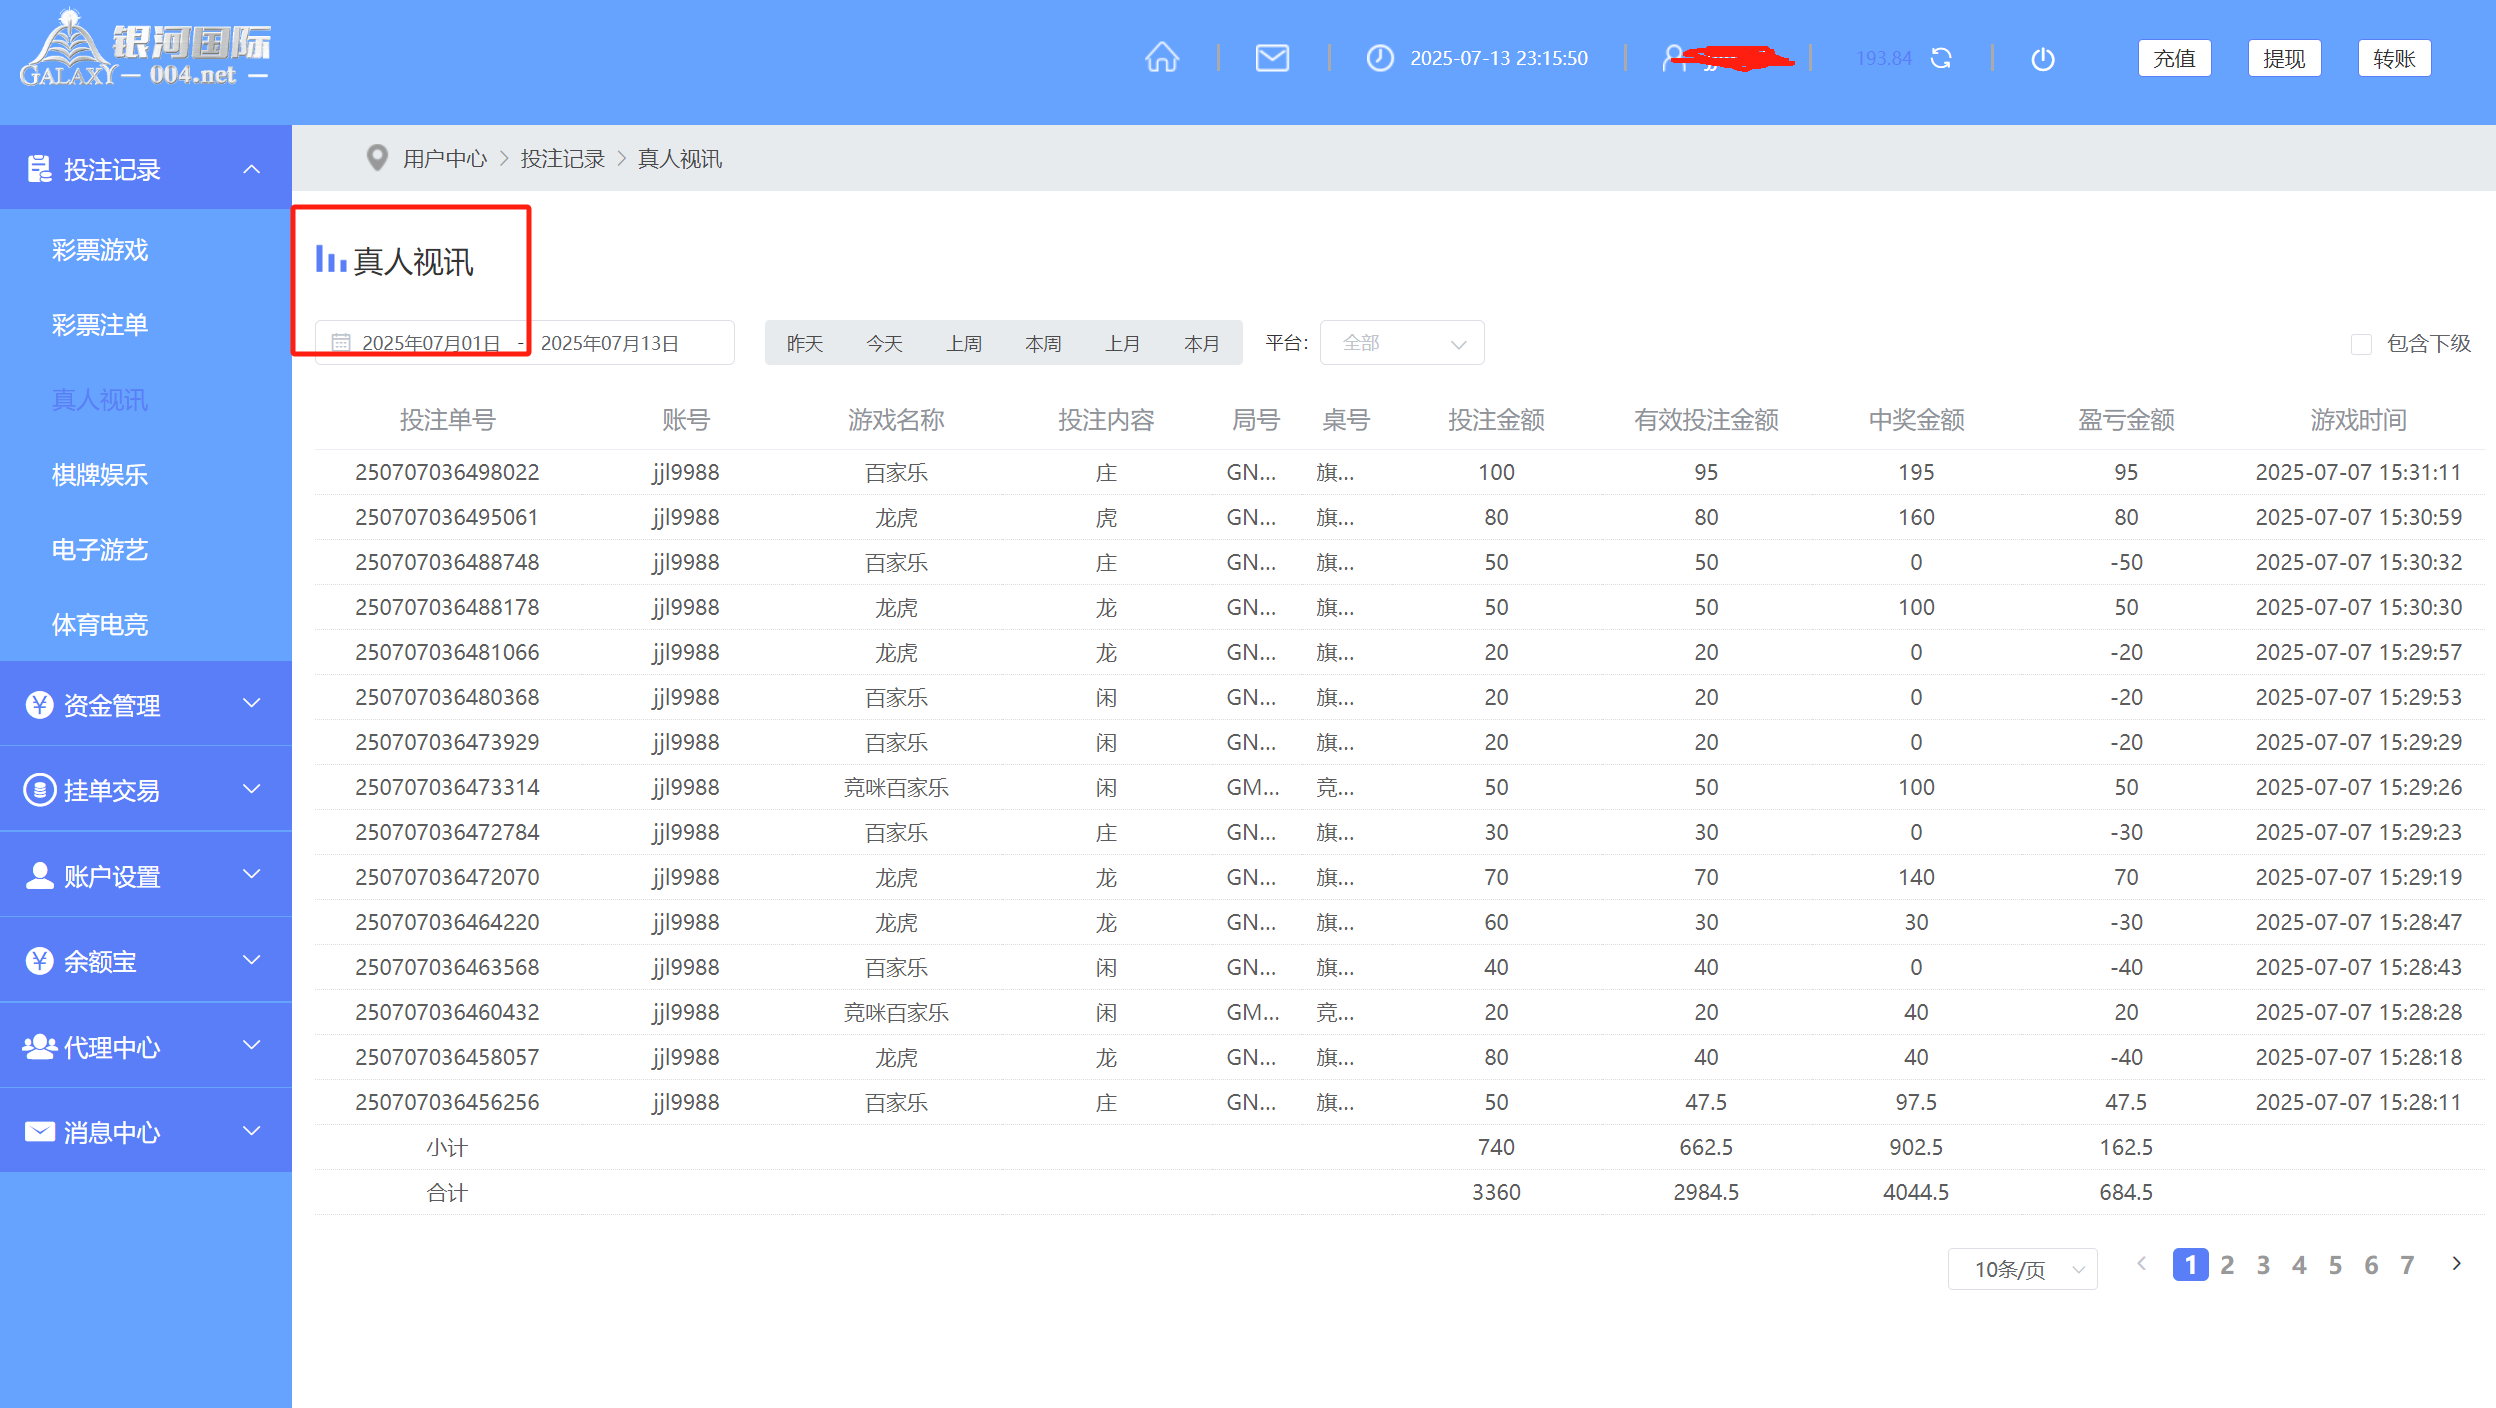Image resolution: width=2496 pixels, height=1408 pixels.
Task: Click the Galaxy logo at top left
Action: tap(145, 50)
